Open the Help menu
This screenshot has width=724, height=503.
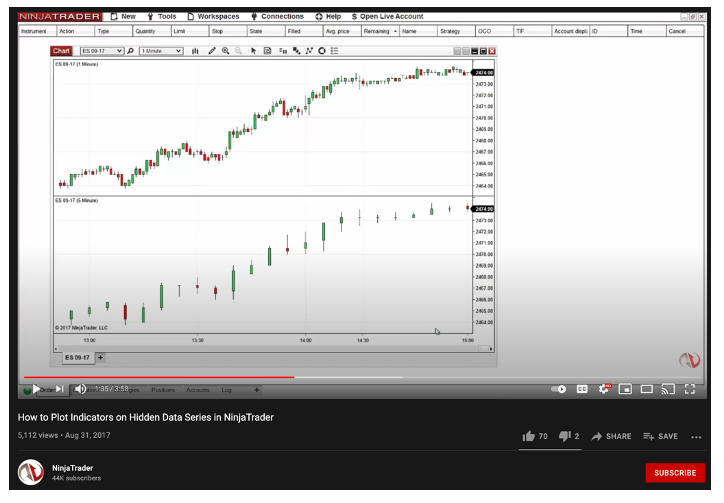[328, 17]
